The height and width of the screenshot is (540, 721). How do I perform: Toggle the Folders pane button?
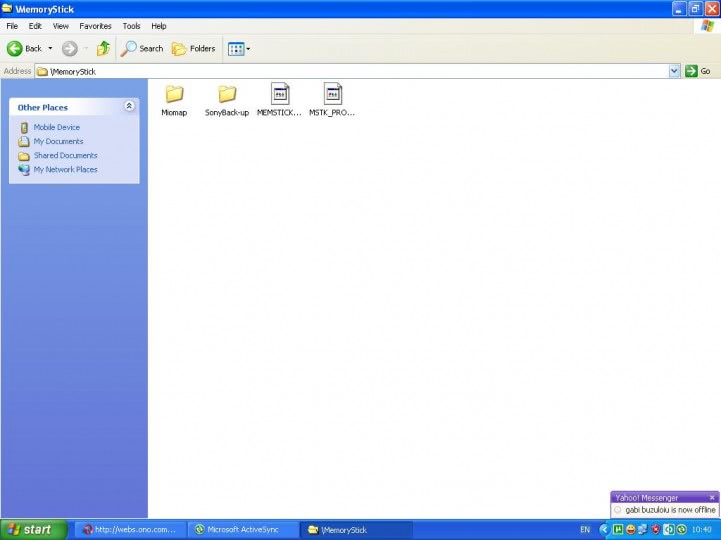pyautogui.click(x=194, y=48)
